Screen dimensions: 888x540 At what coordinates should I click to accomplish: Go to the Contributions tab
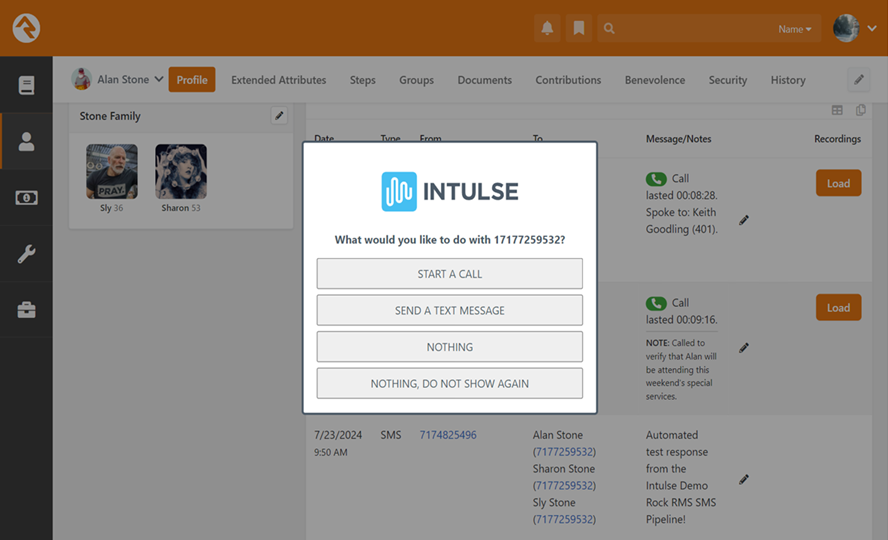569,80
